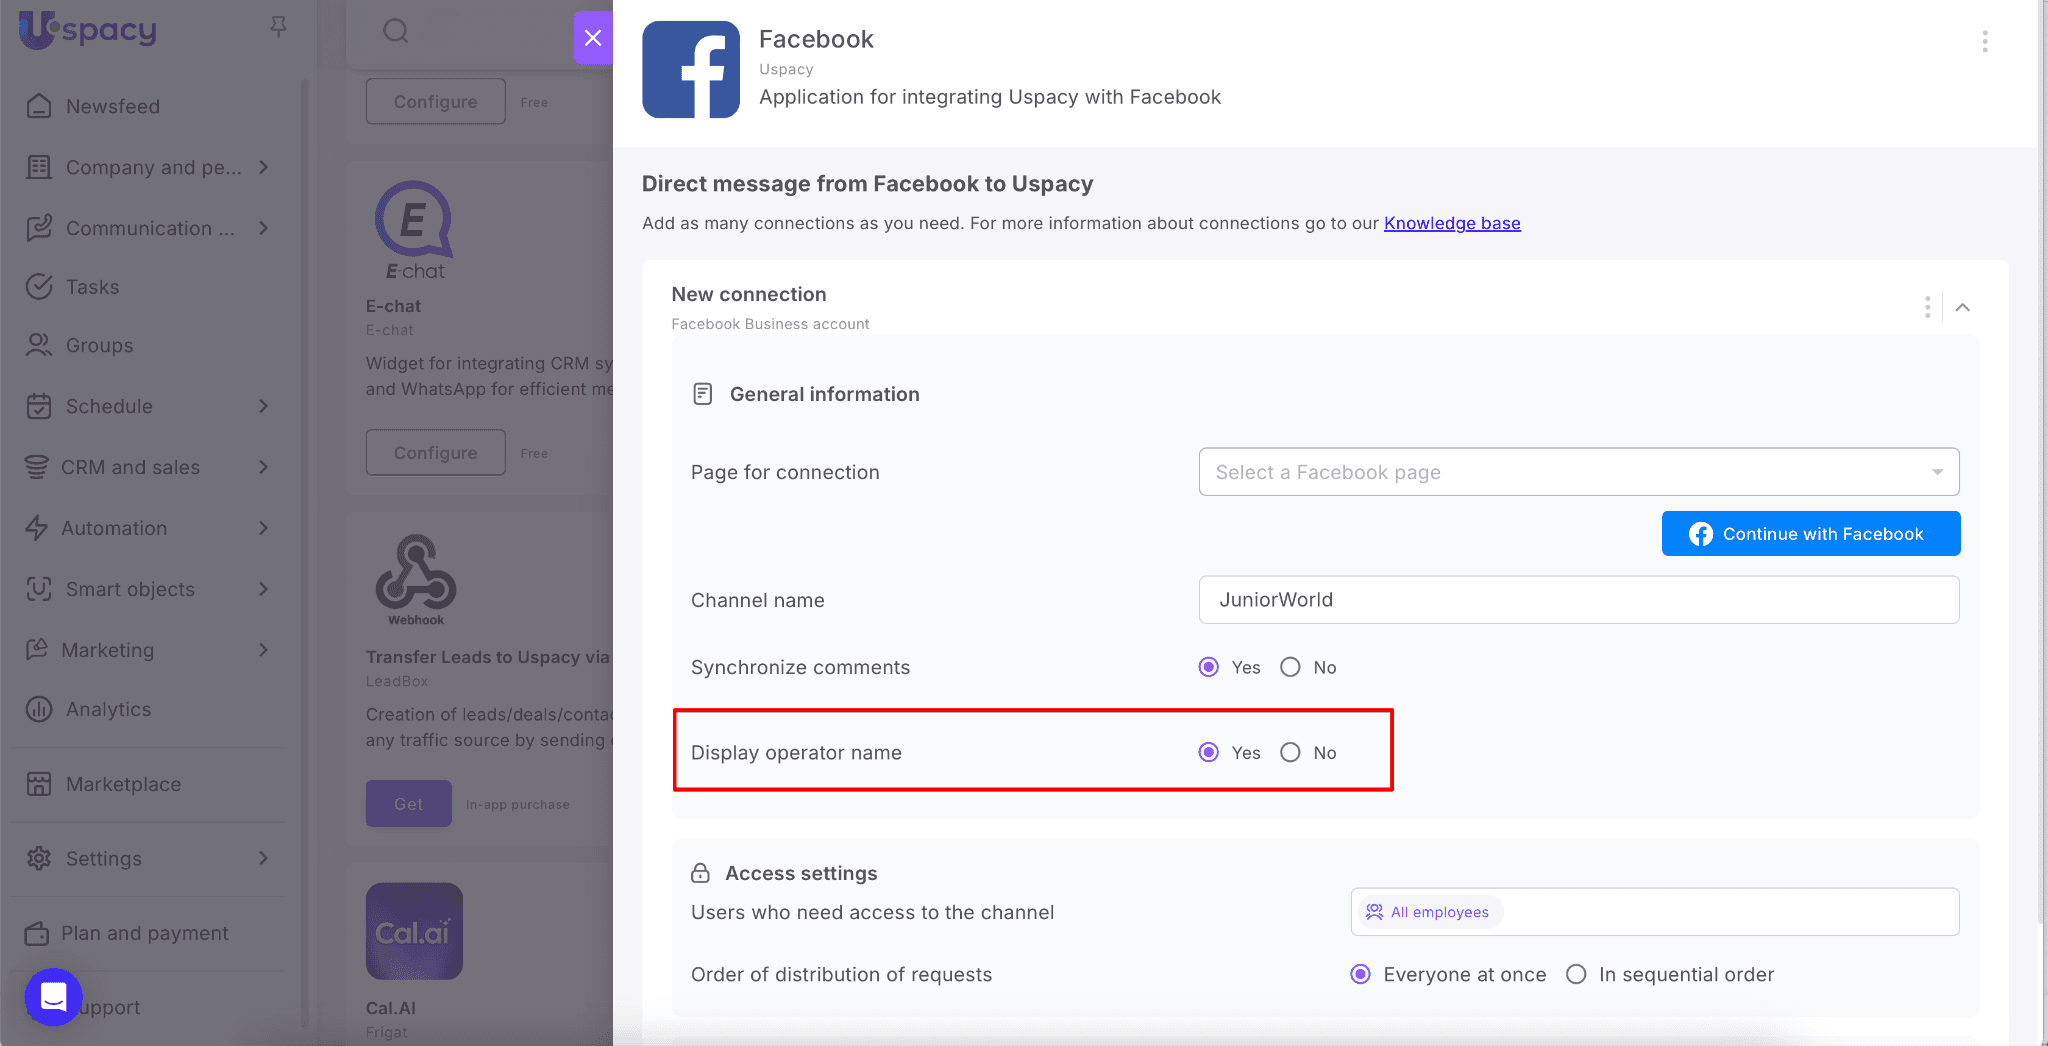Click the Facebook app logo icon
This screenshot has width=2048, height=1046.
tap(690, 70)
